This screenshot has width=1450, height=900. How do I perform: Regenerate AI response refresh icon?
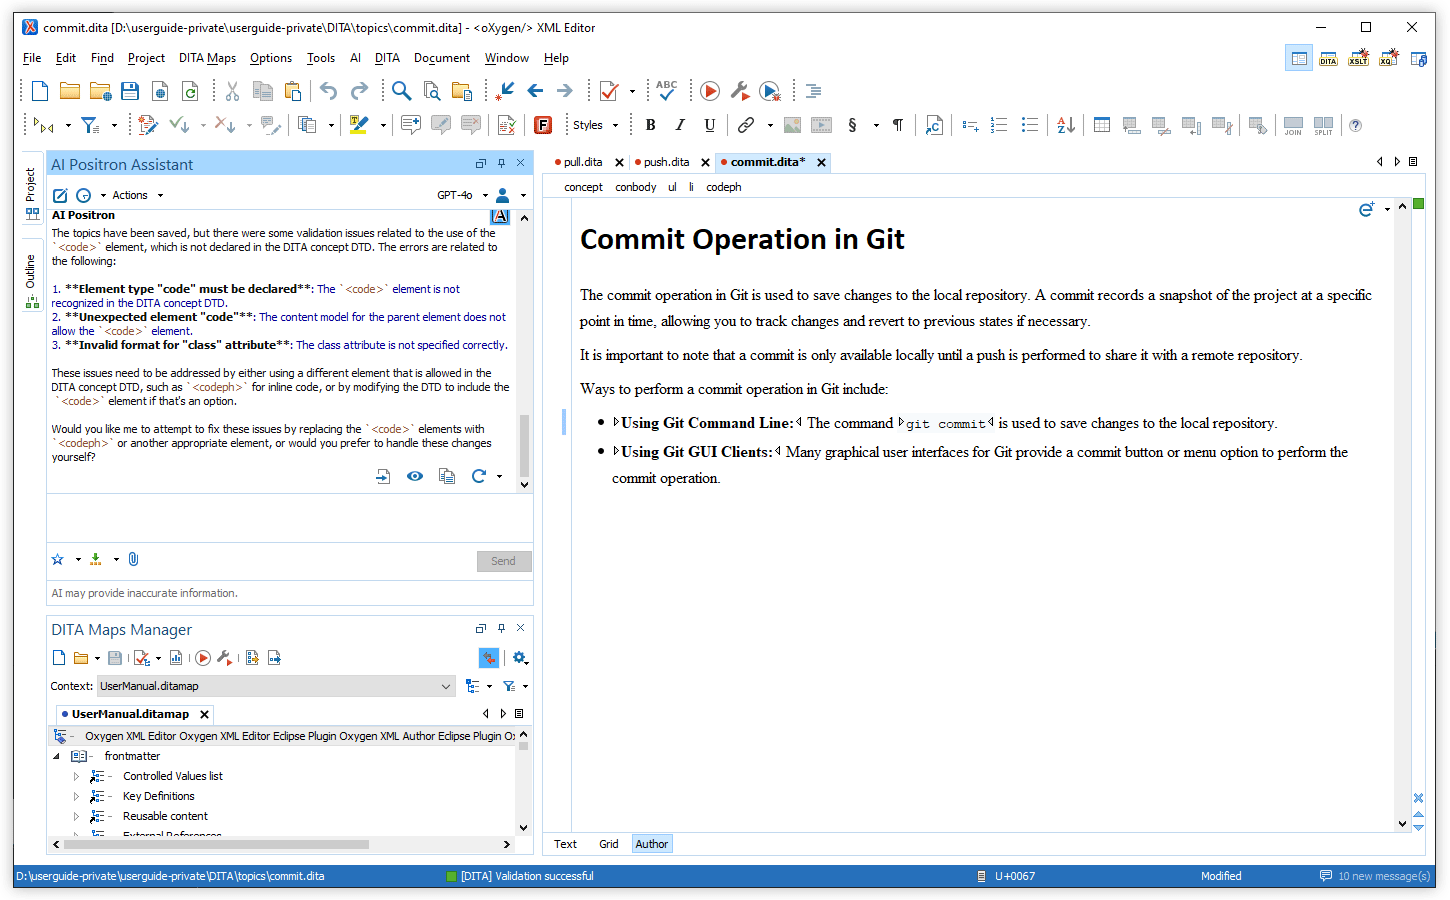pos(479,476)
